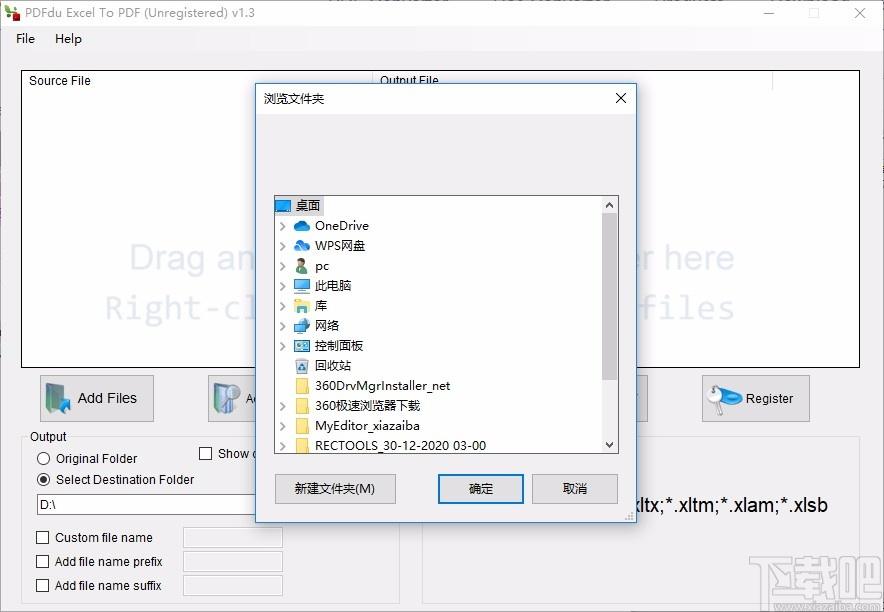Click the Output File column header
Screen dimensions: 884x612
pos(409,80)
